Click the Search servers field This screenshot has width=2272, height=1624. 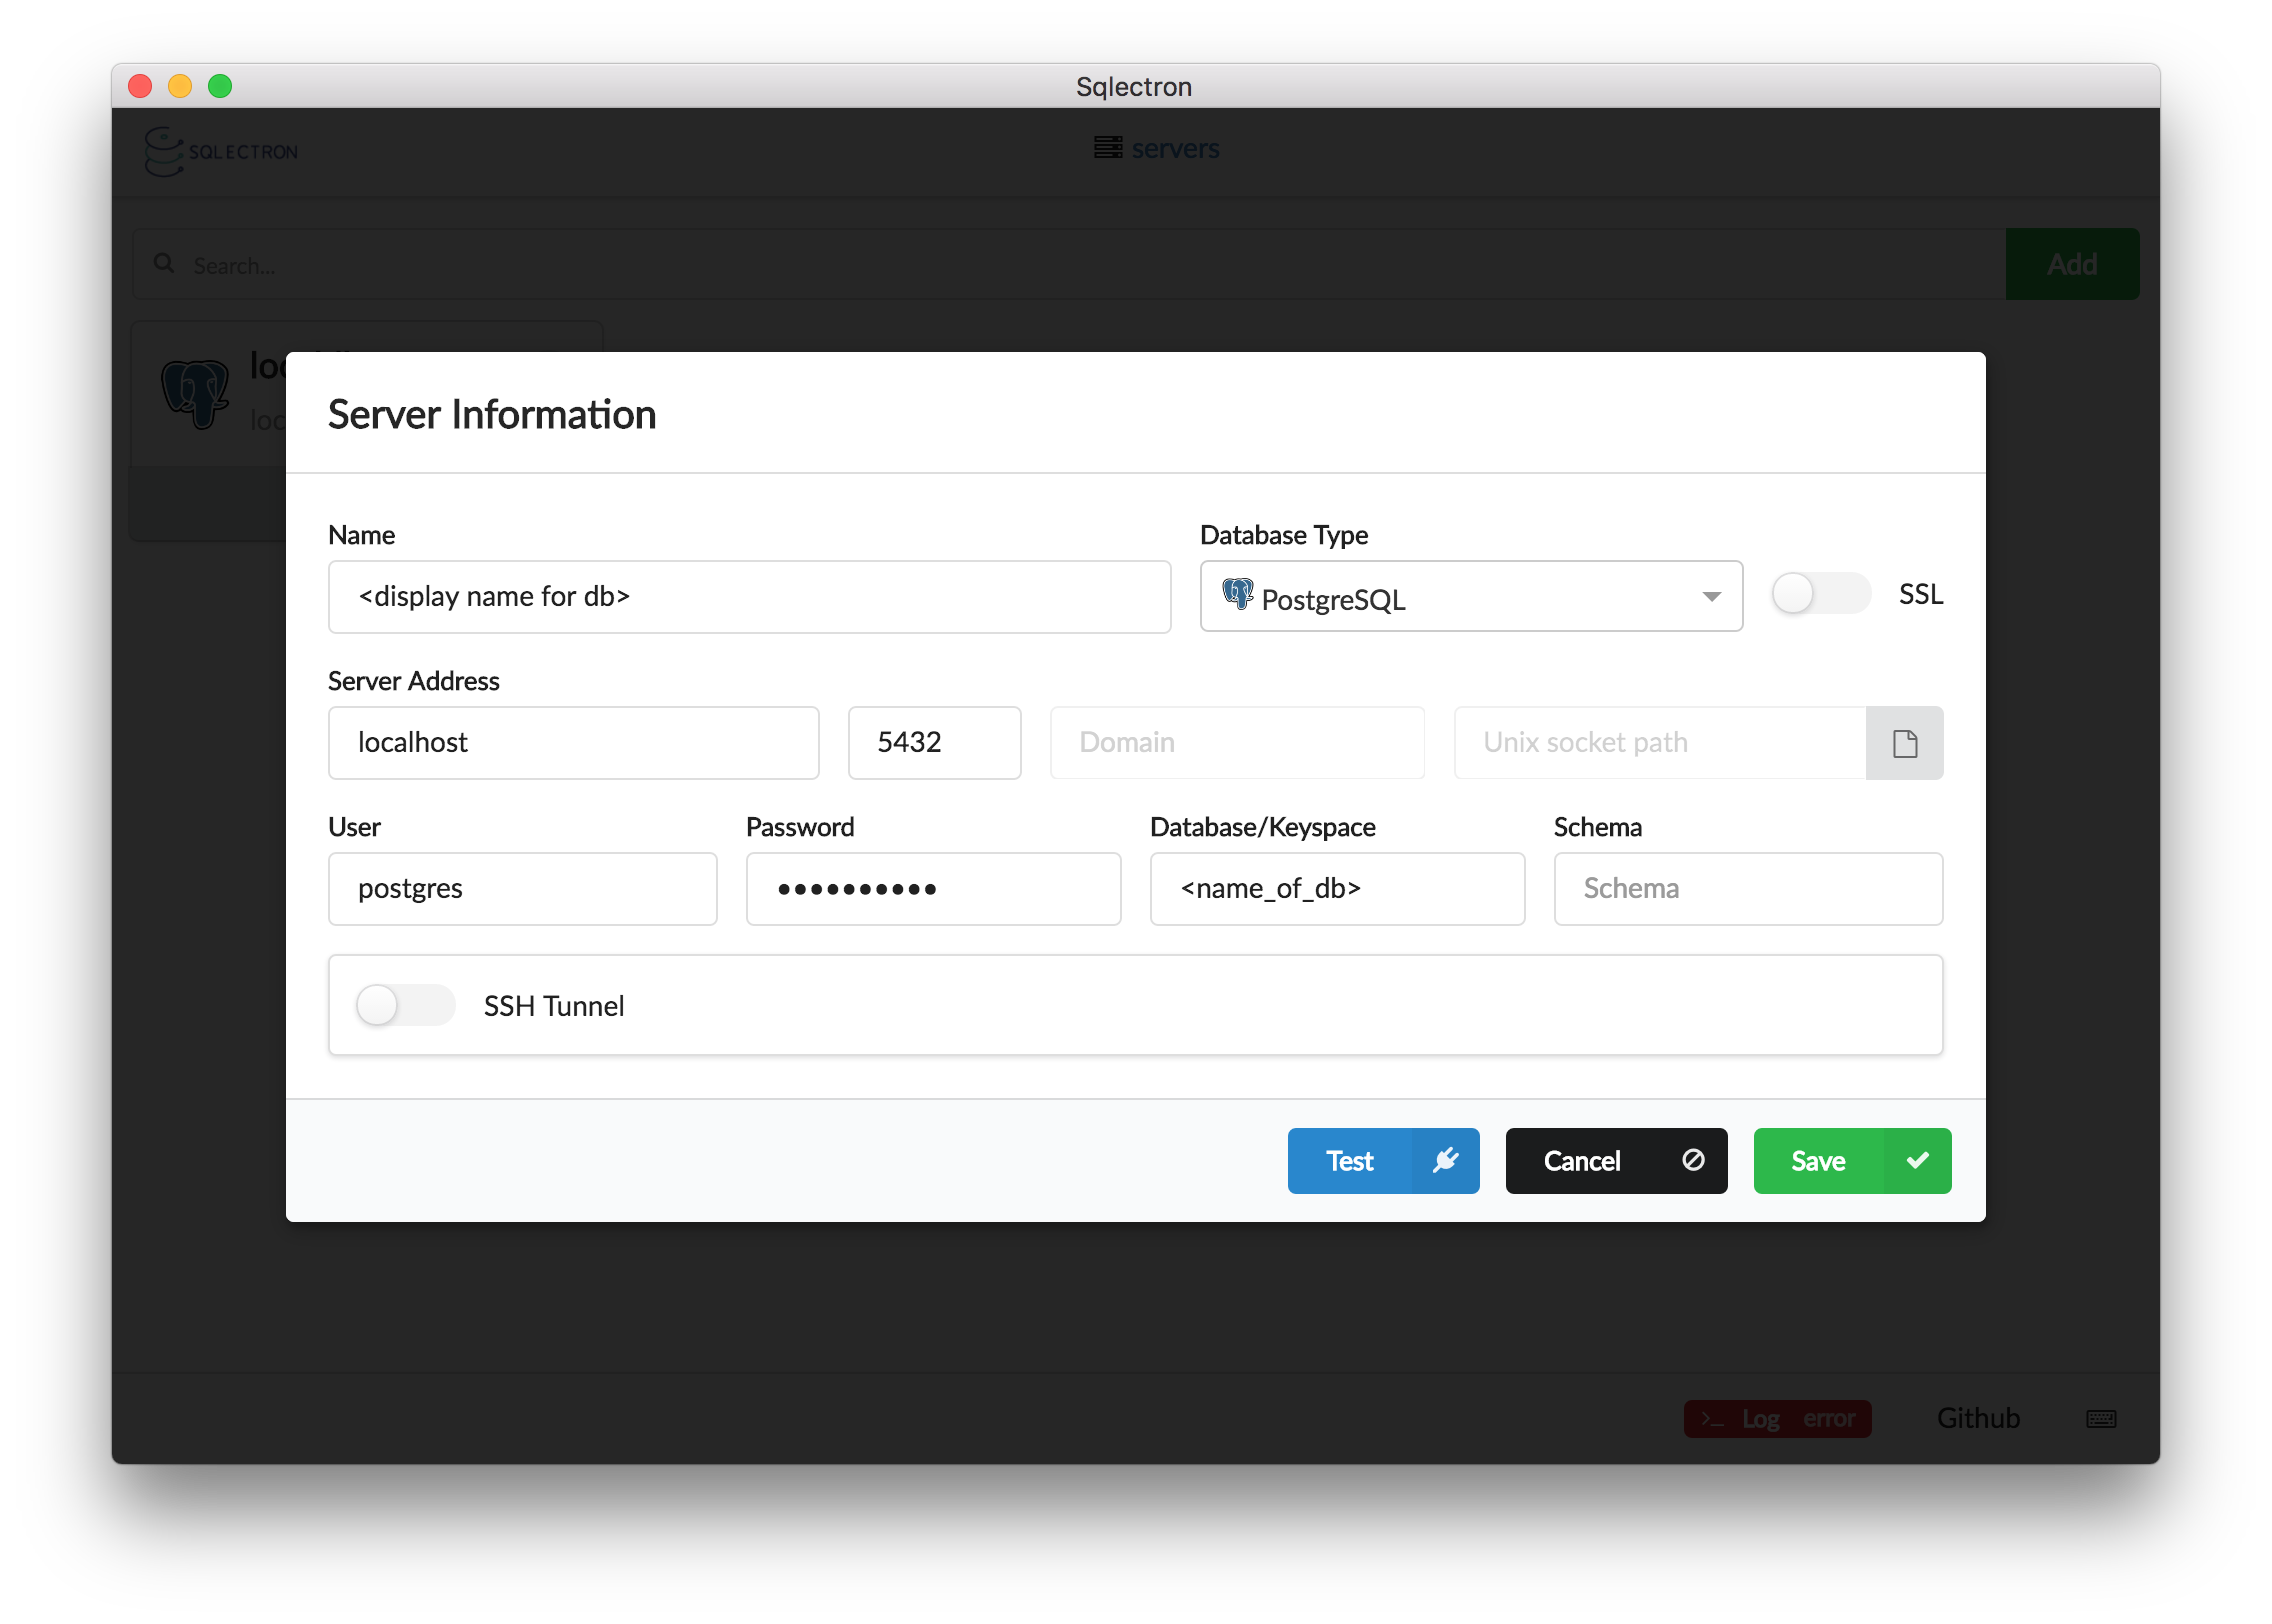[x=1068, y=264]
